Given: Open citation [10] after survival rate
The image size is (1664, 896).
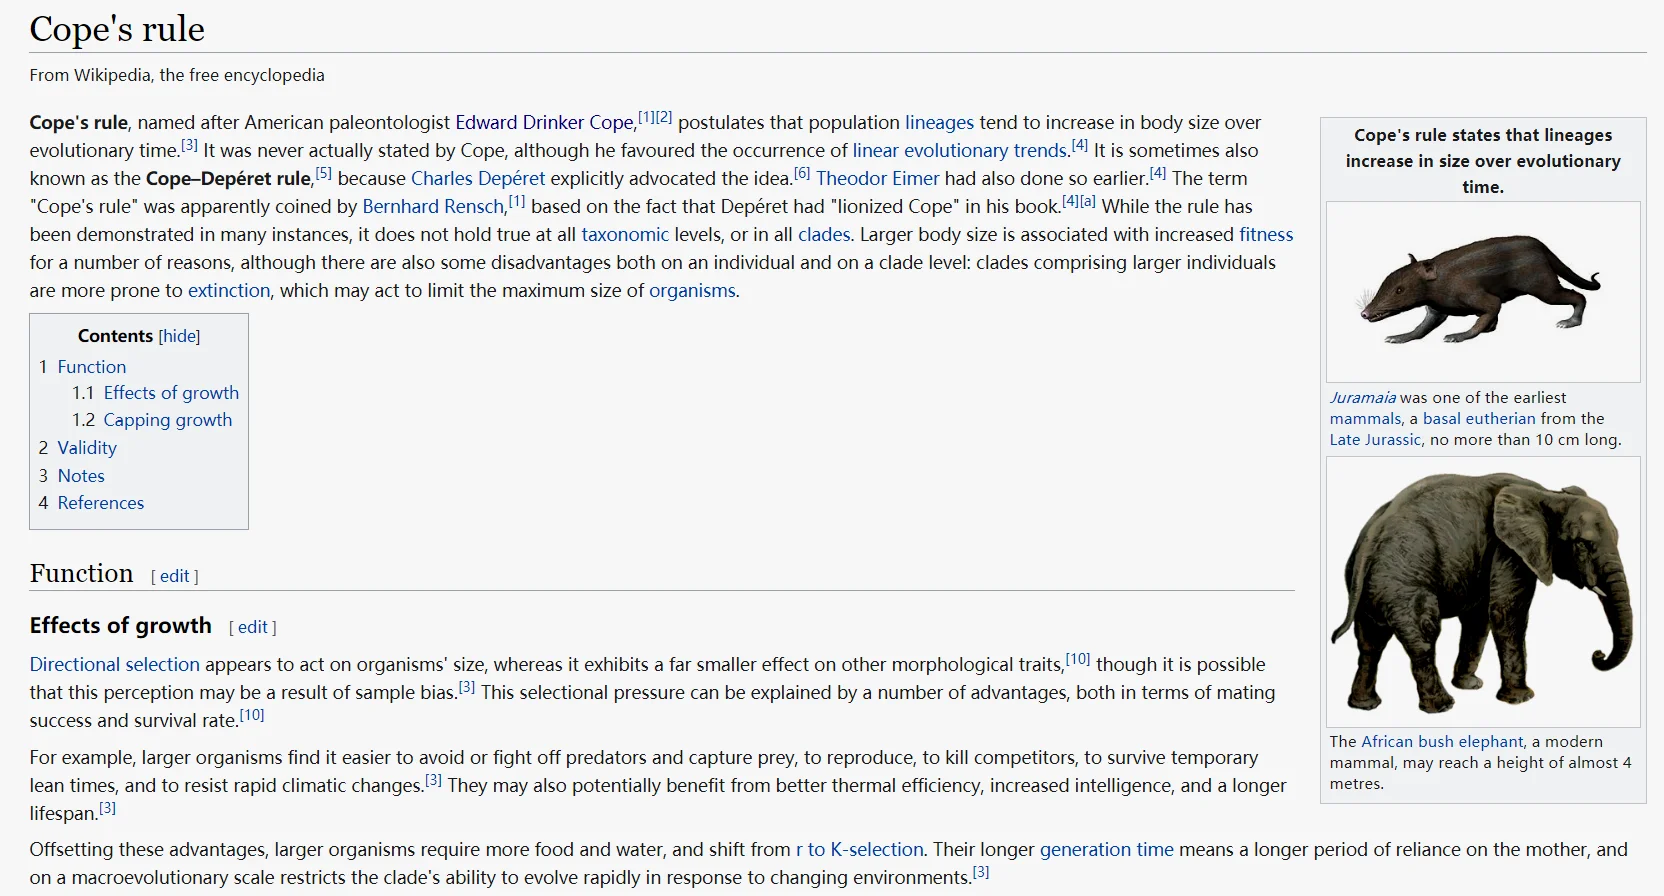Looking at the screenshot, I should pos(252,715).
